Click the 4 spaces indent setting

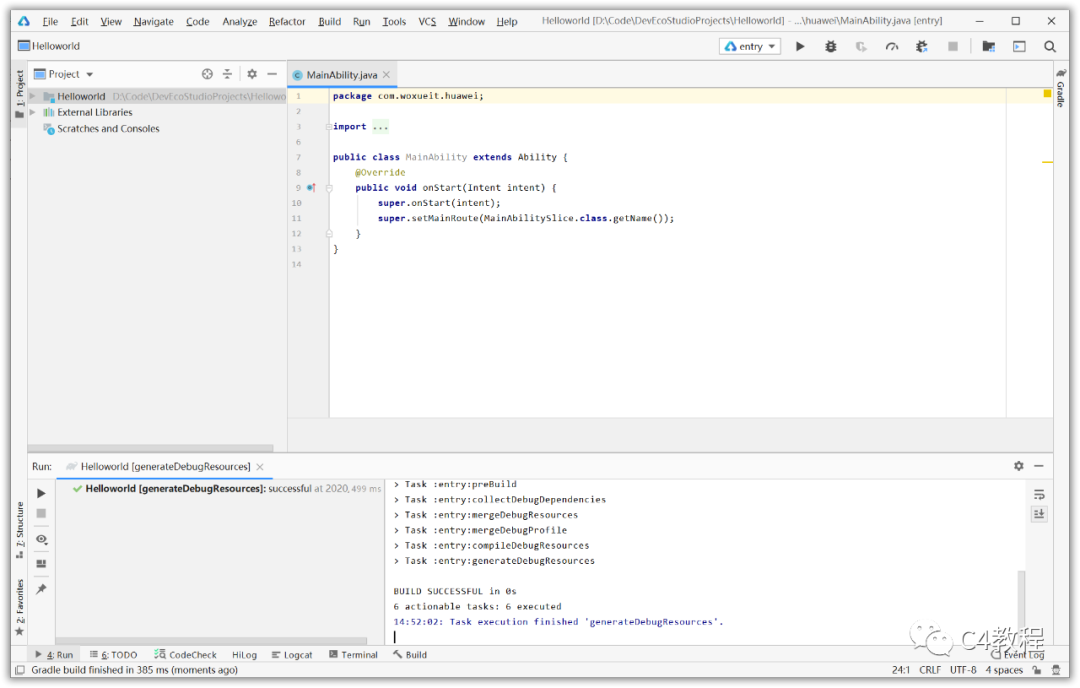1004,670
